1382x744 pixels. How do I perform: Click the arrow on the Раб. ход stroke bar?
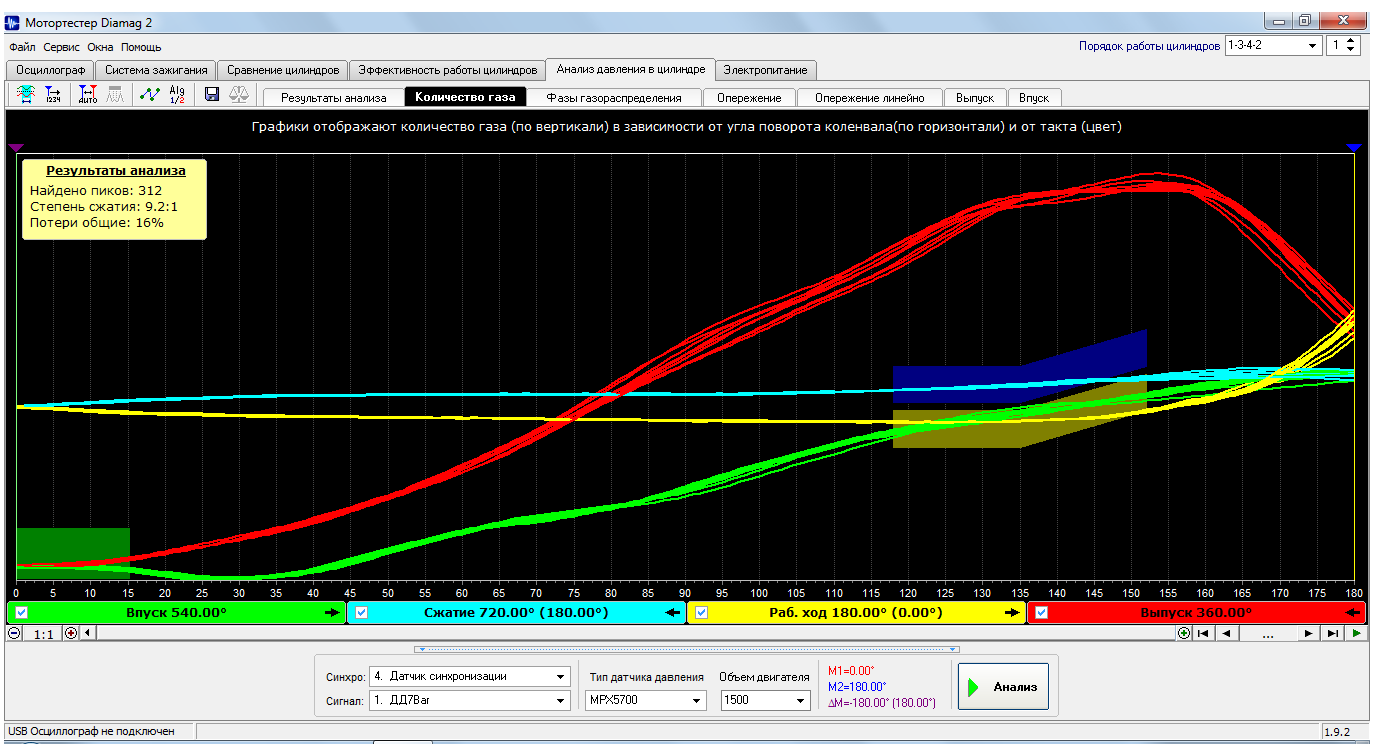click(1013, 613)
